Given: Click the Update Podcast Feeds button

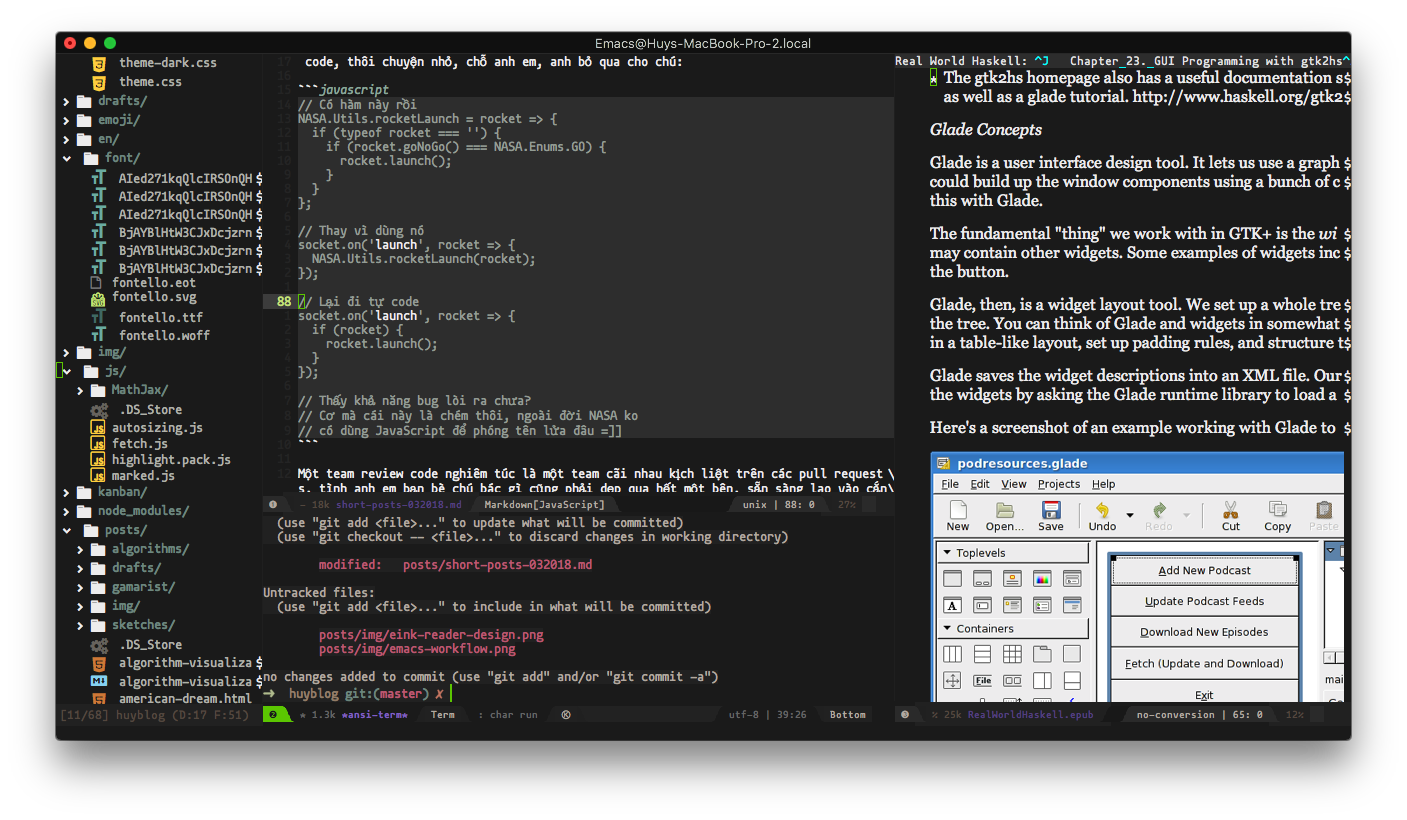Looking at the screenshot, I should point(1204,601).
